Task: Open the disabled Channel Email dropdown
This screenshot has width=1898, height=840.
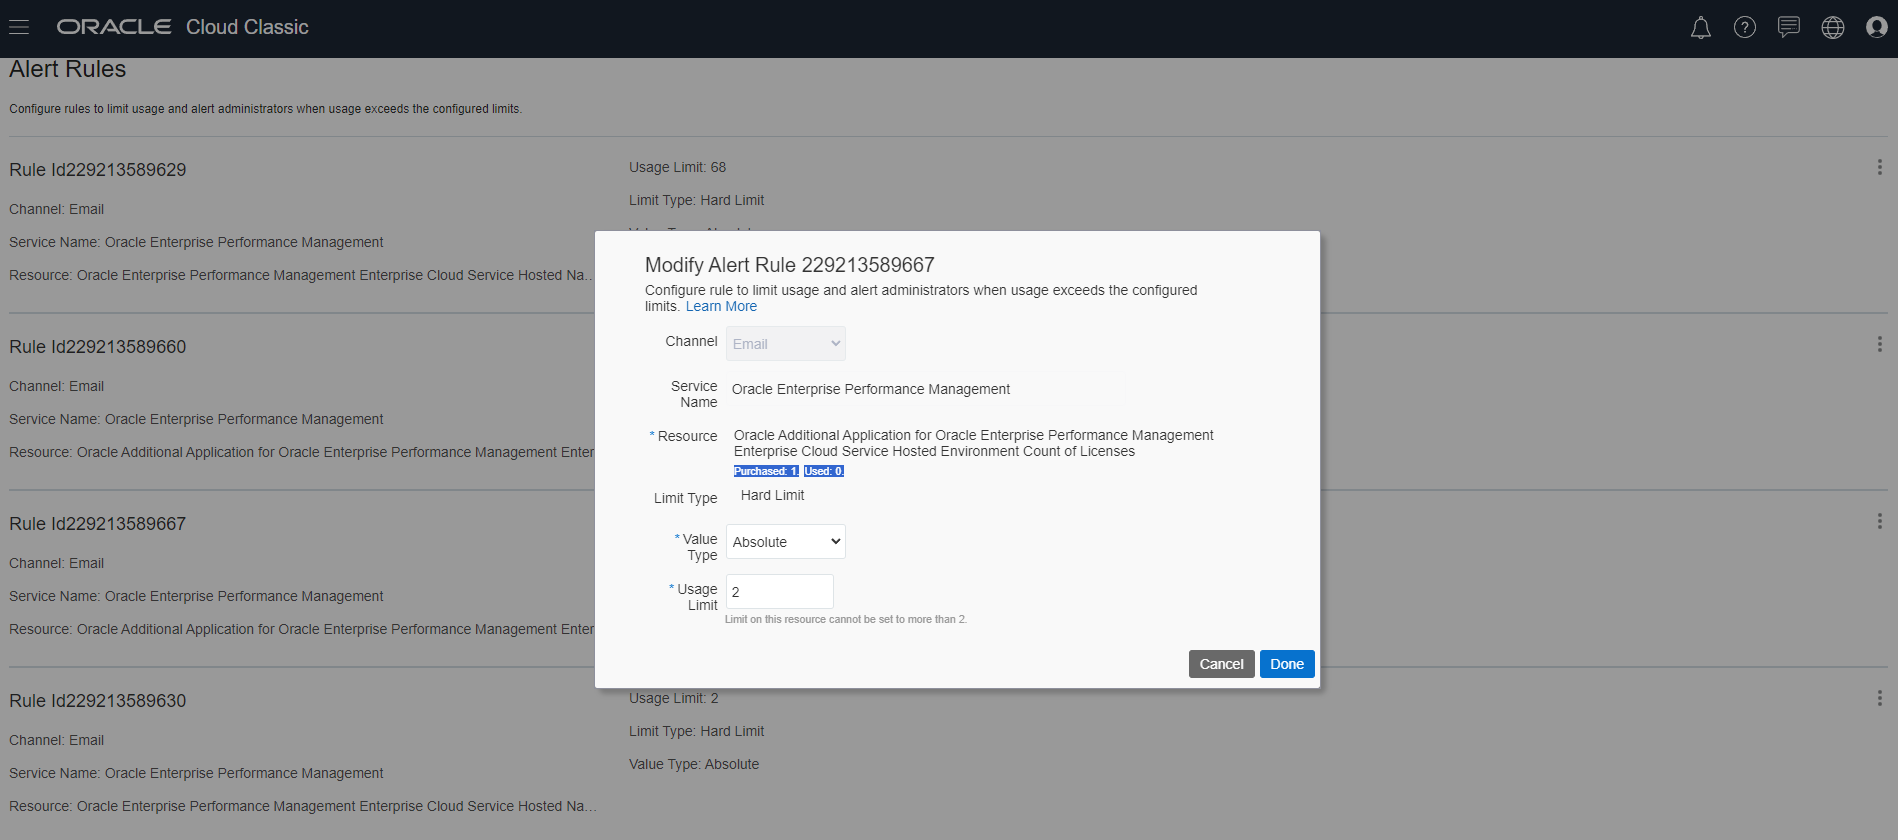Action: pos(786,344)
